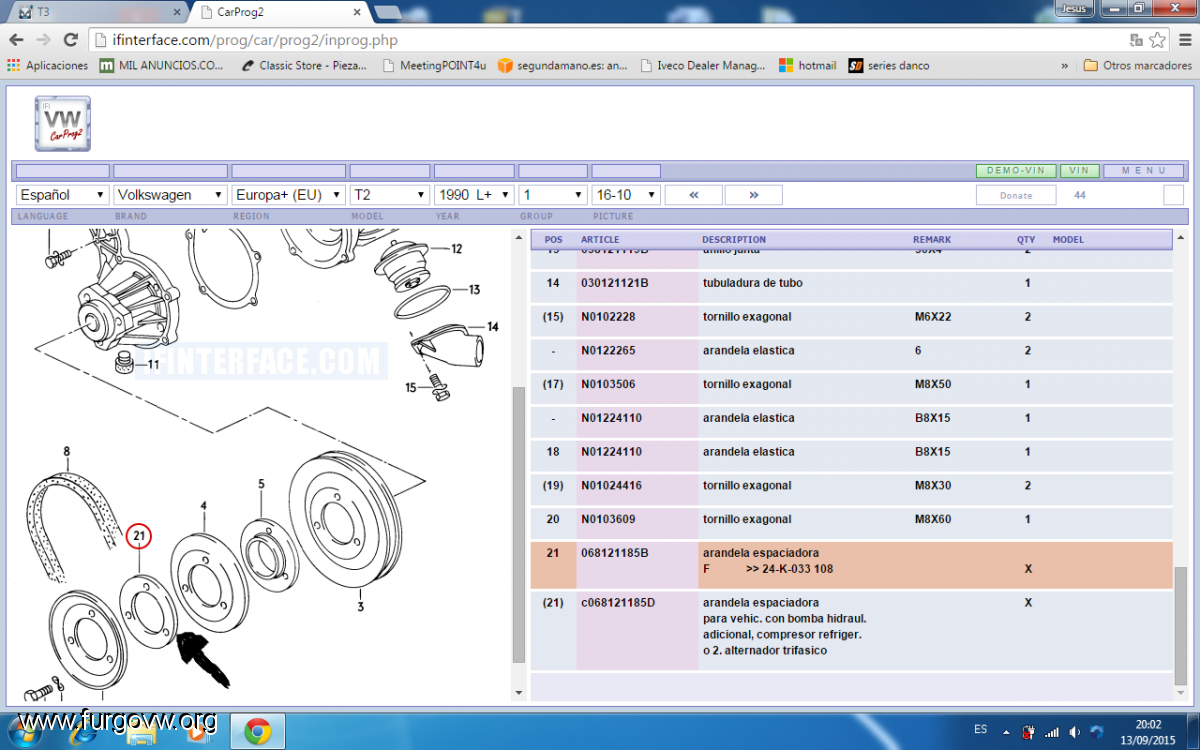Open Aplicaciones apps shortcut
The height and width of the screenshot is (750, 1200).
[x=47, y=65]
